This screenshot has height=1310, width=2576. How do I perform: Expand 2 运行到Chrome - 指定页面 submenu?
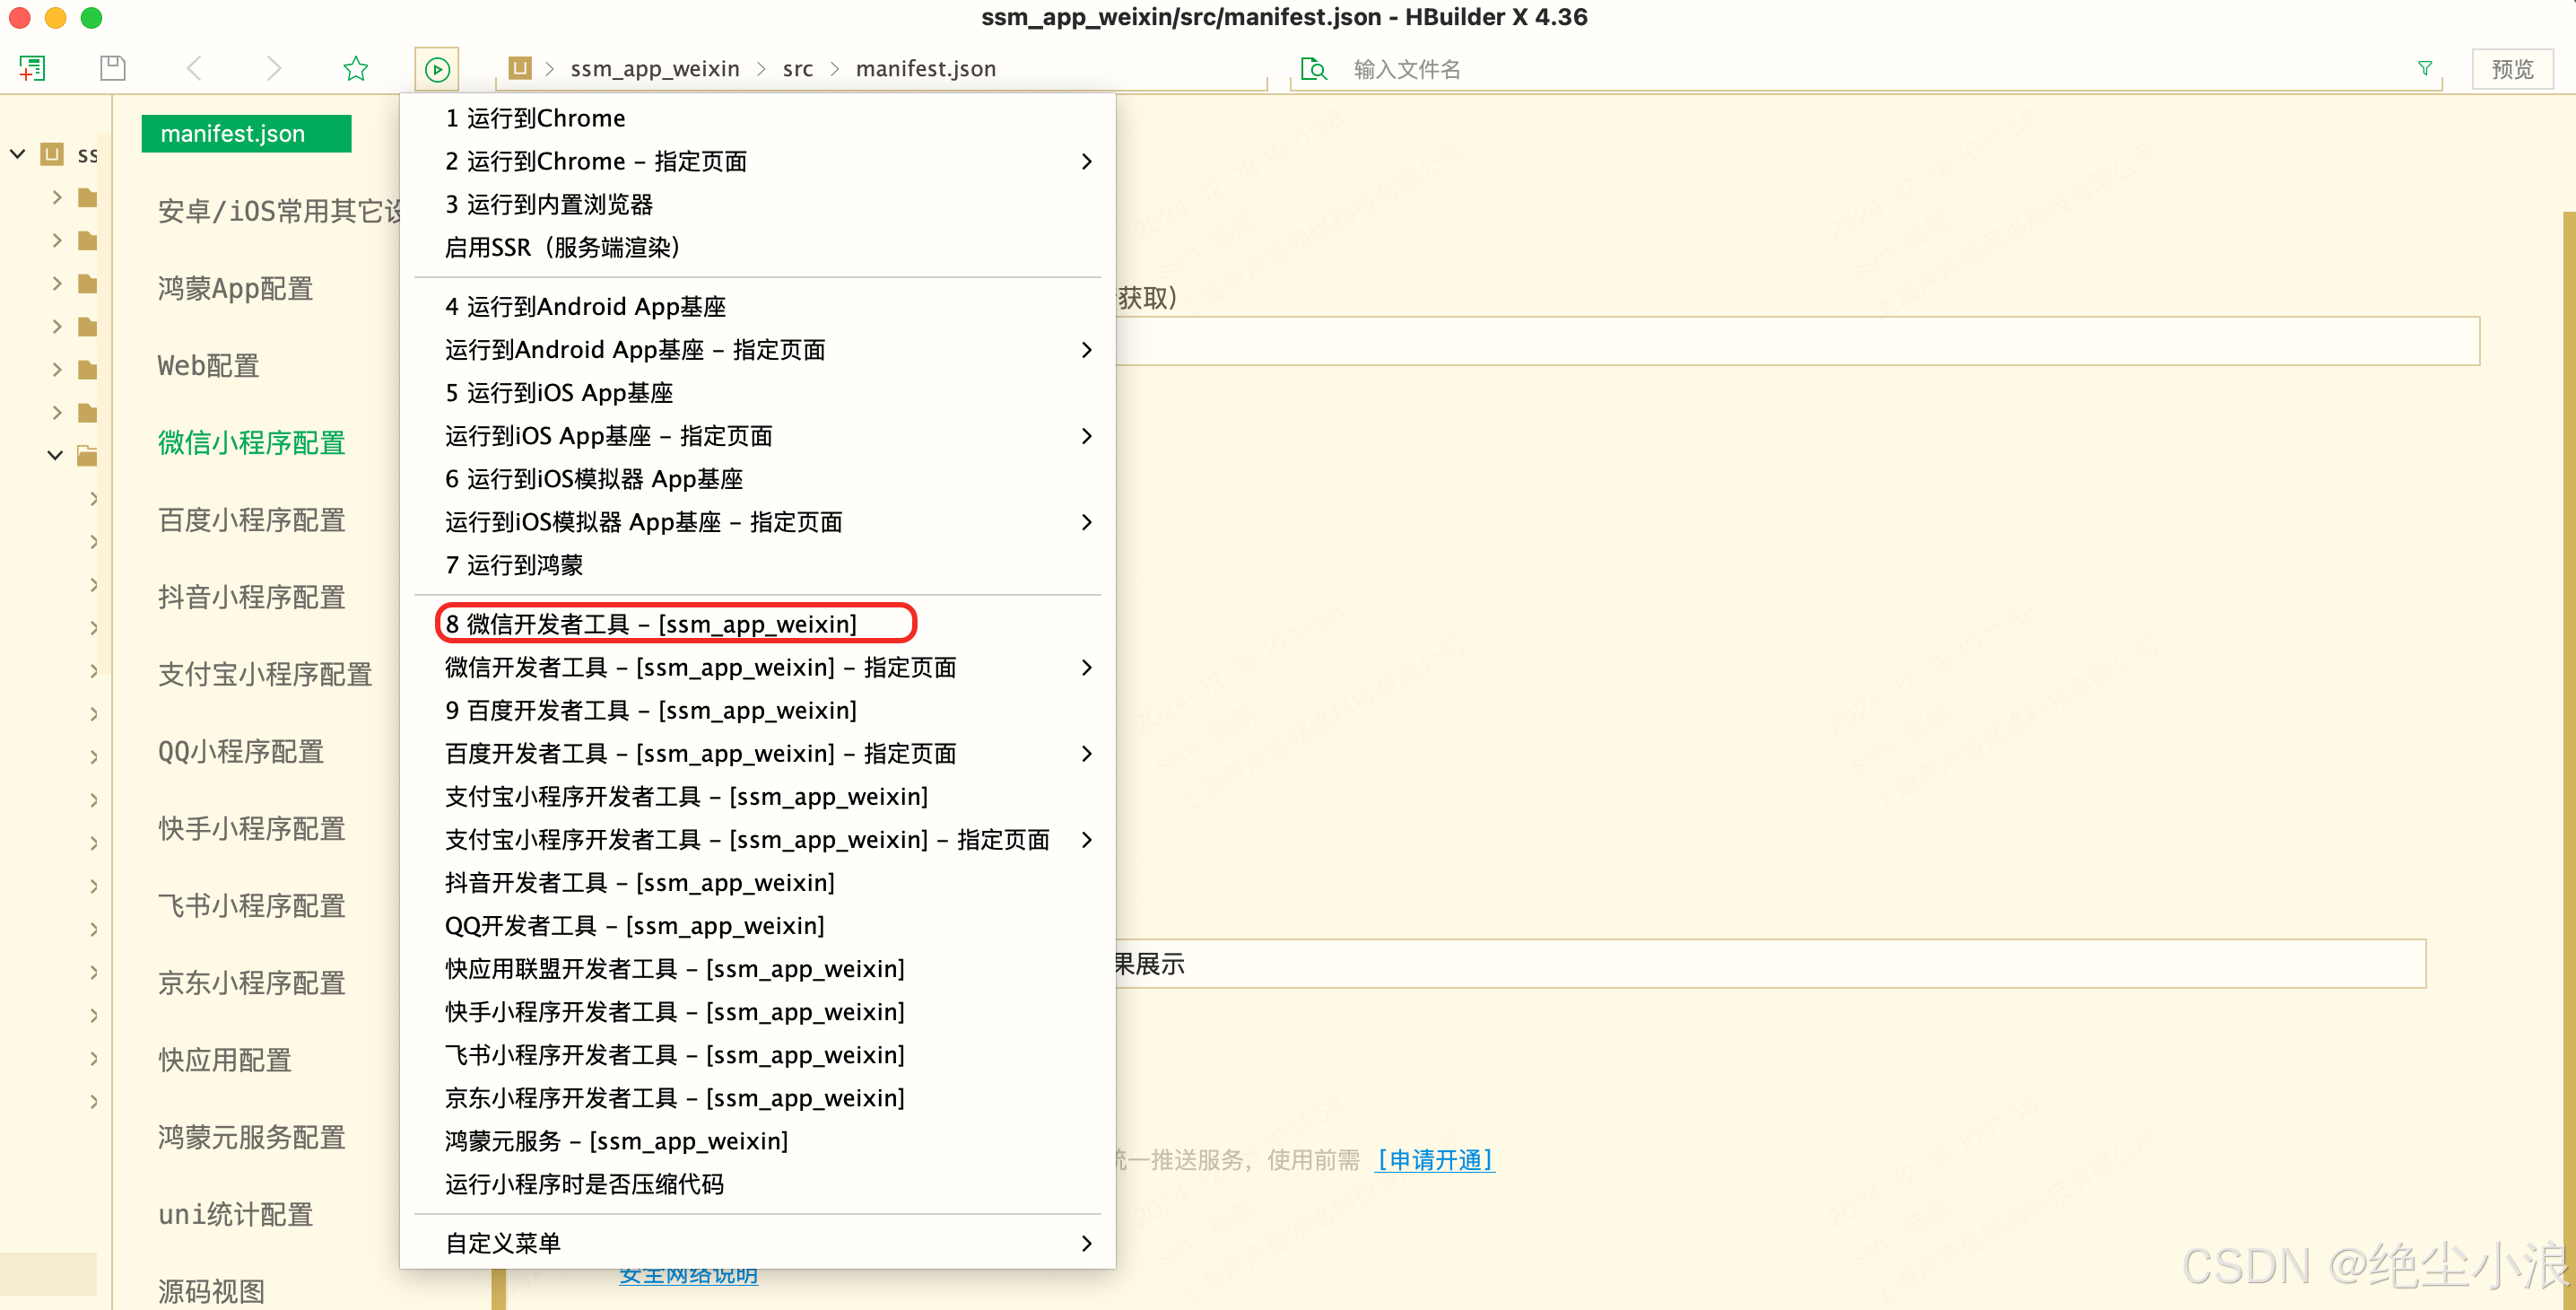click(758, 161)
